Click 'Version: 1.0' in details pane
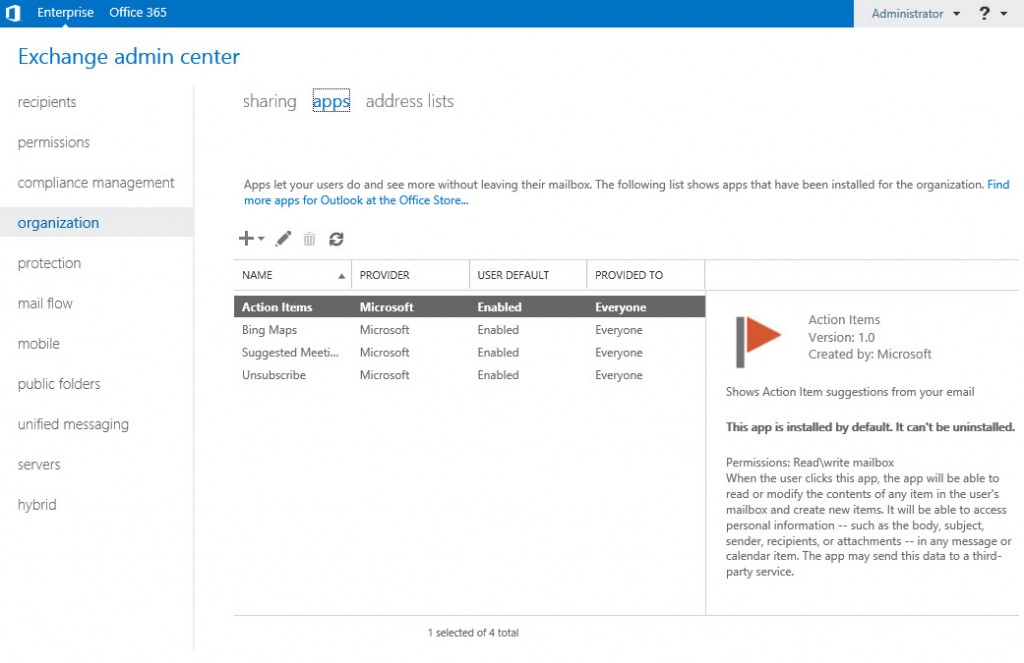The image size is (1024, 663). [841, 338]
